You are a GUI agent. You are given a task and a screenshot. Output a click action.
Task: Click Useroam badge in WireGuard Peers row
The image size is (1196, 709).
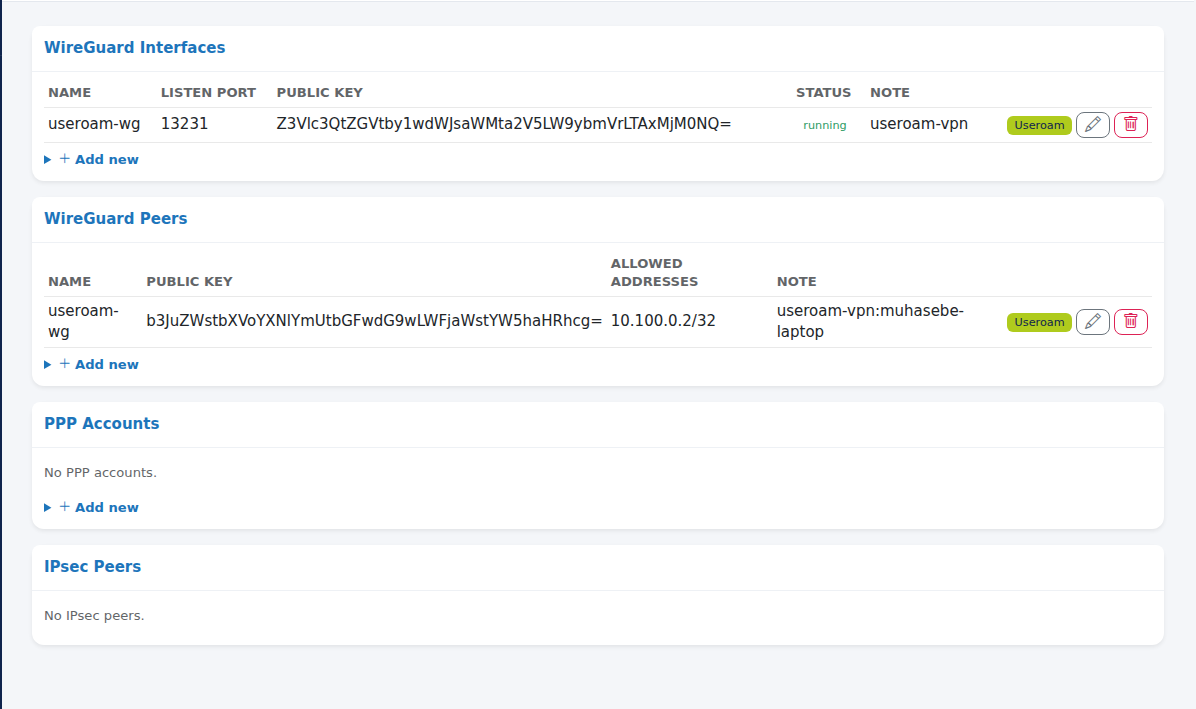point(1039,322)
